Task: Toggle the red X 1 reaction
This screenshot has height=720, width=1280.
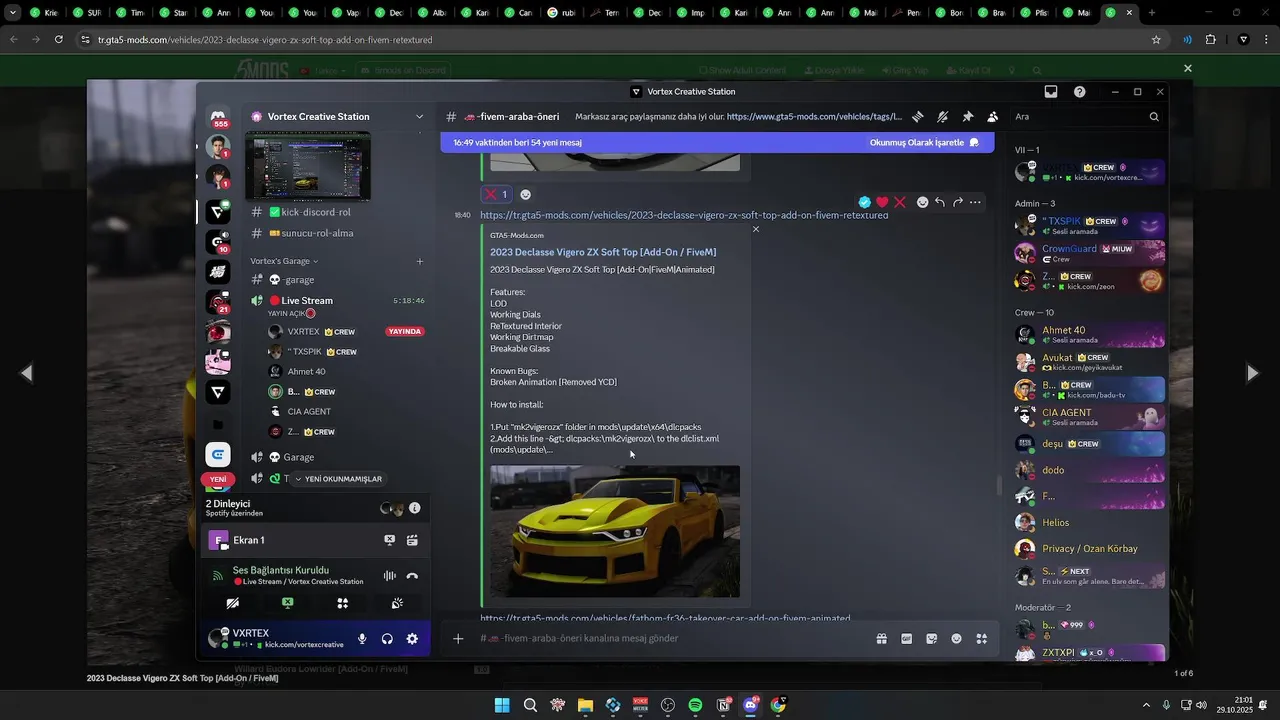Action: point(496,194)
